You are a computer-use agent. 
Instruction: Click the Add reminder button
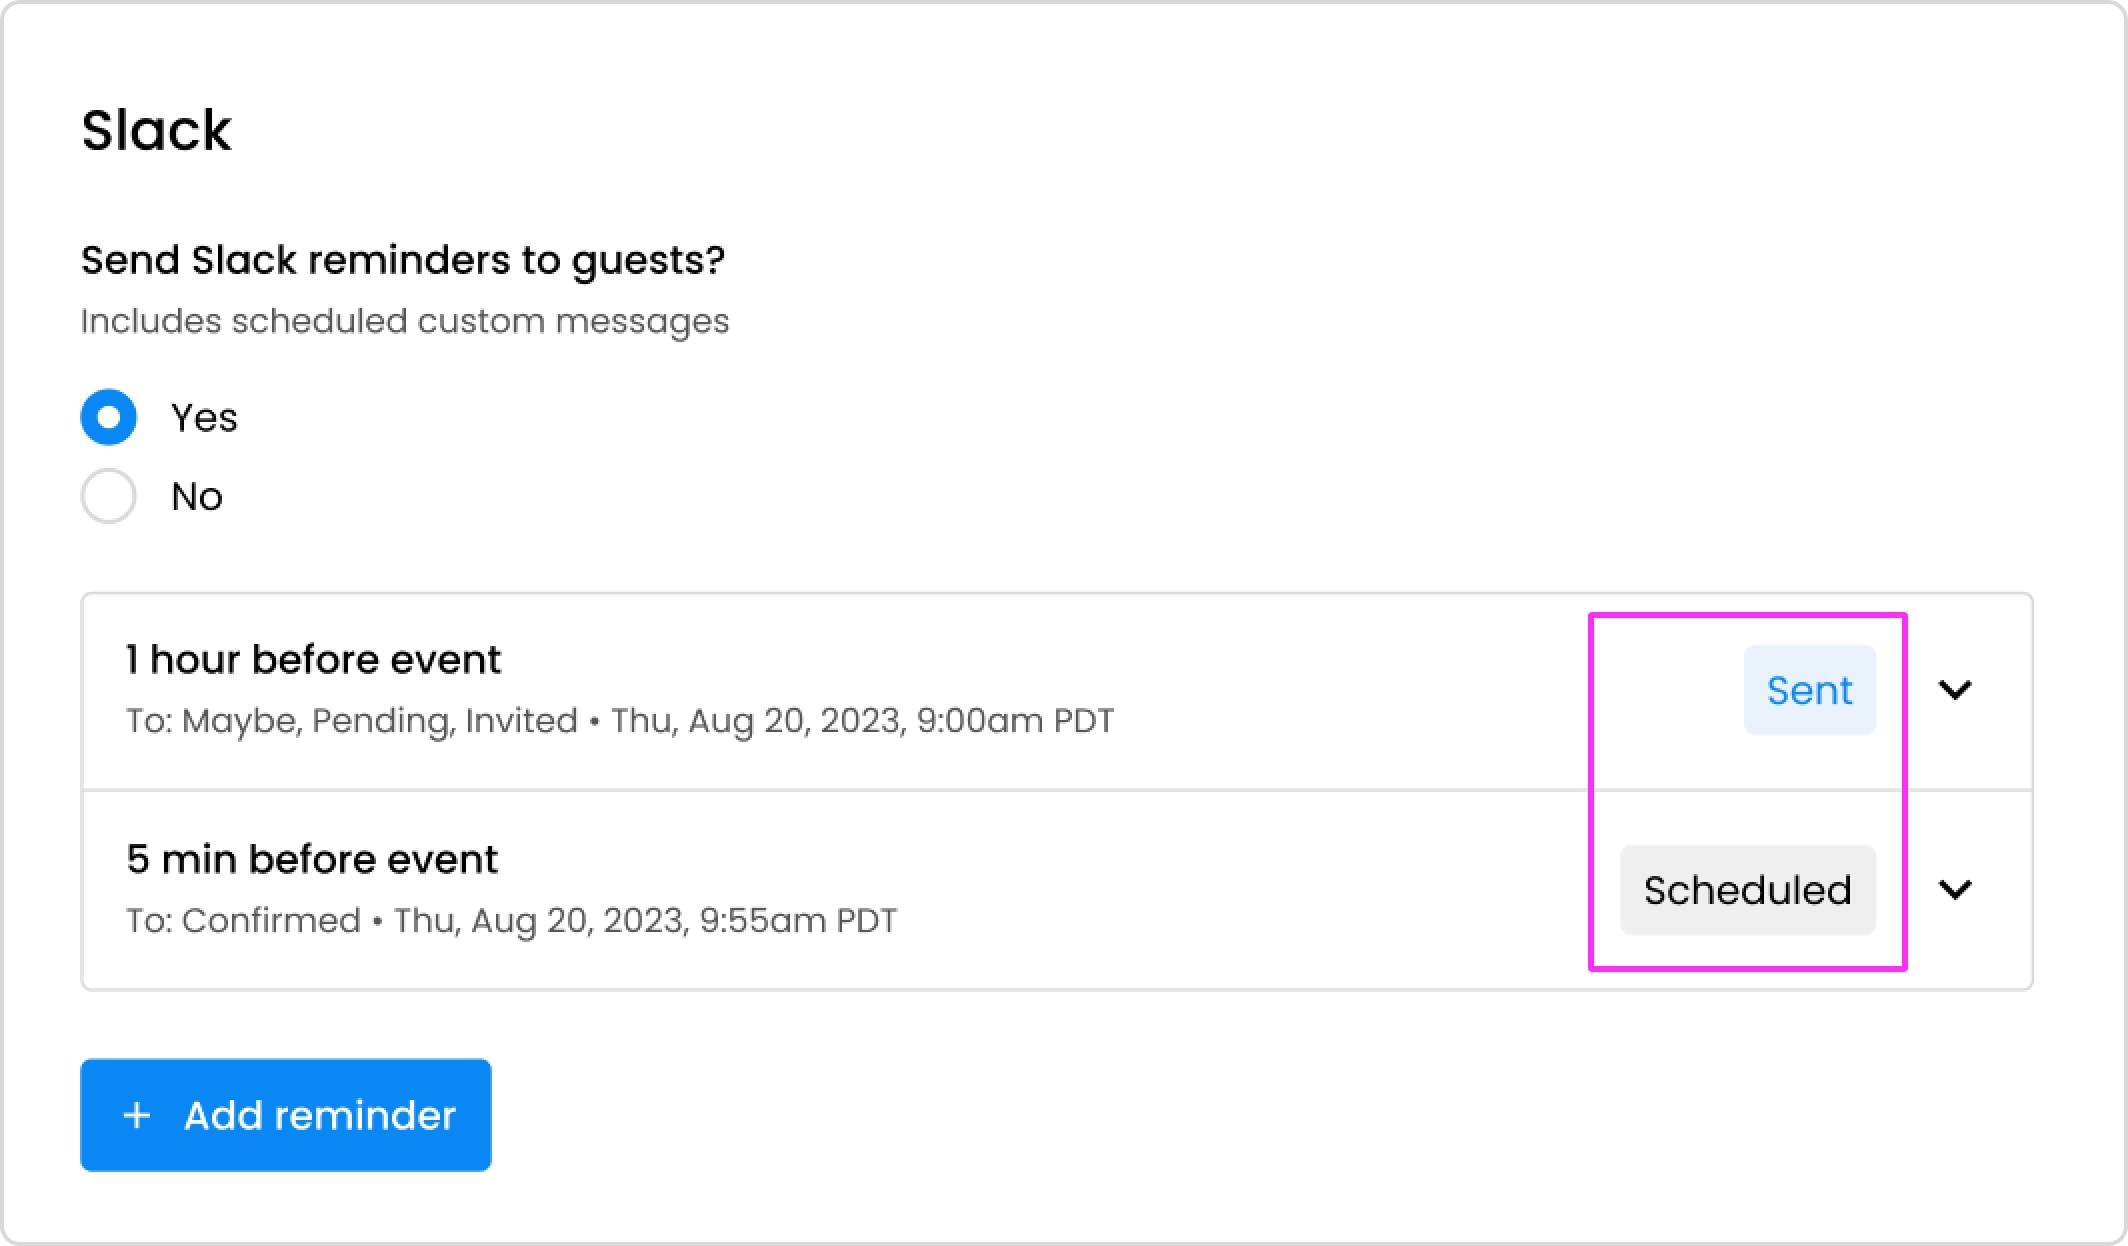coord(285,1114)
